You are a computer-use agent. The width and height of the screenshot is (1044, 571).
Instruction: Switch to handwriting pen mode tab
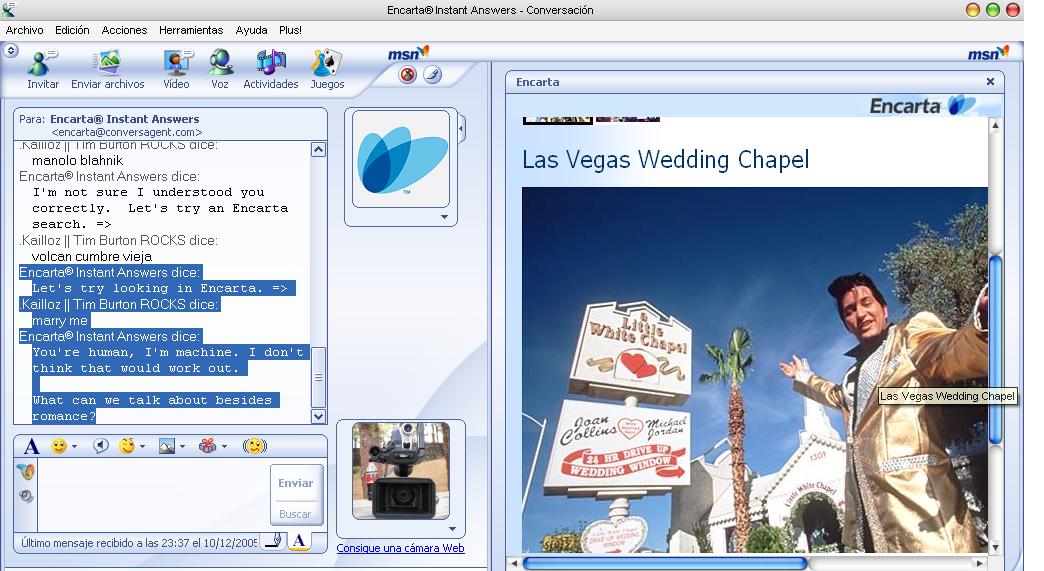(x=272, y=540)
